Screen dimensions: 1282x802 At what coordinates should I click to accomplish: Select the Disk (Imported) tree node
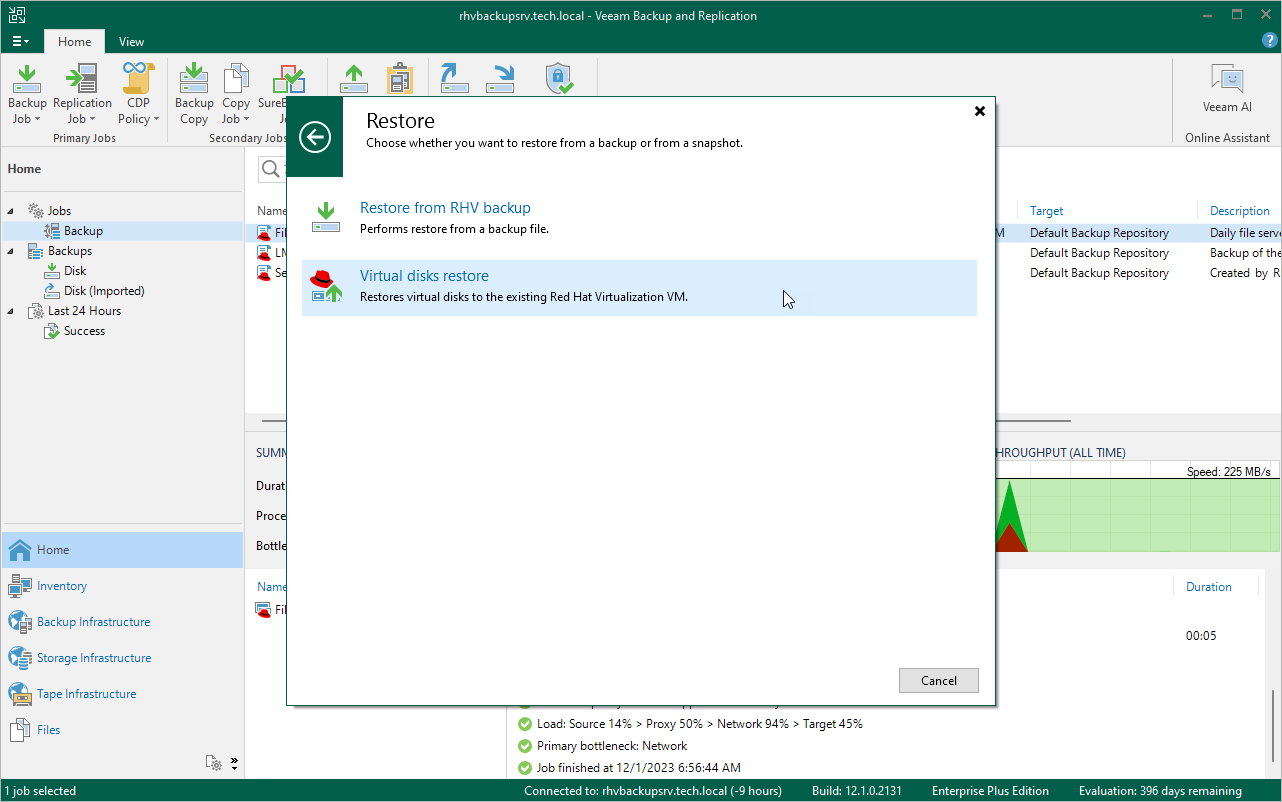click(104, 291)
